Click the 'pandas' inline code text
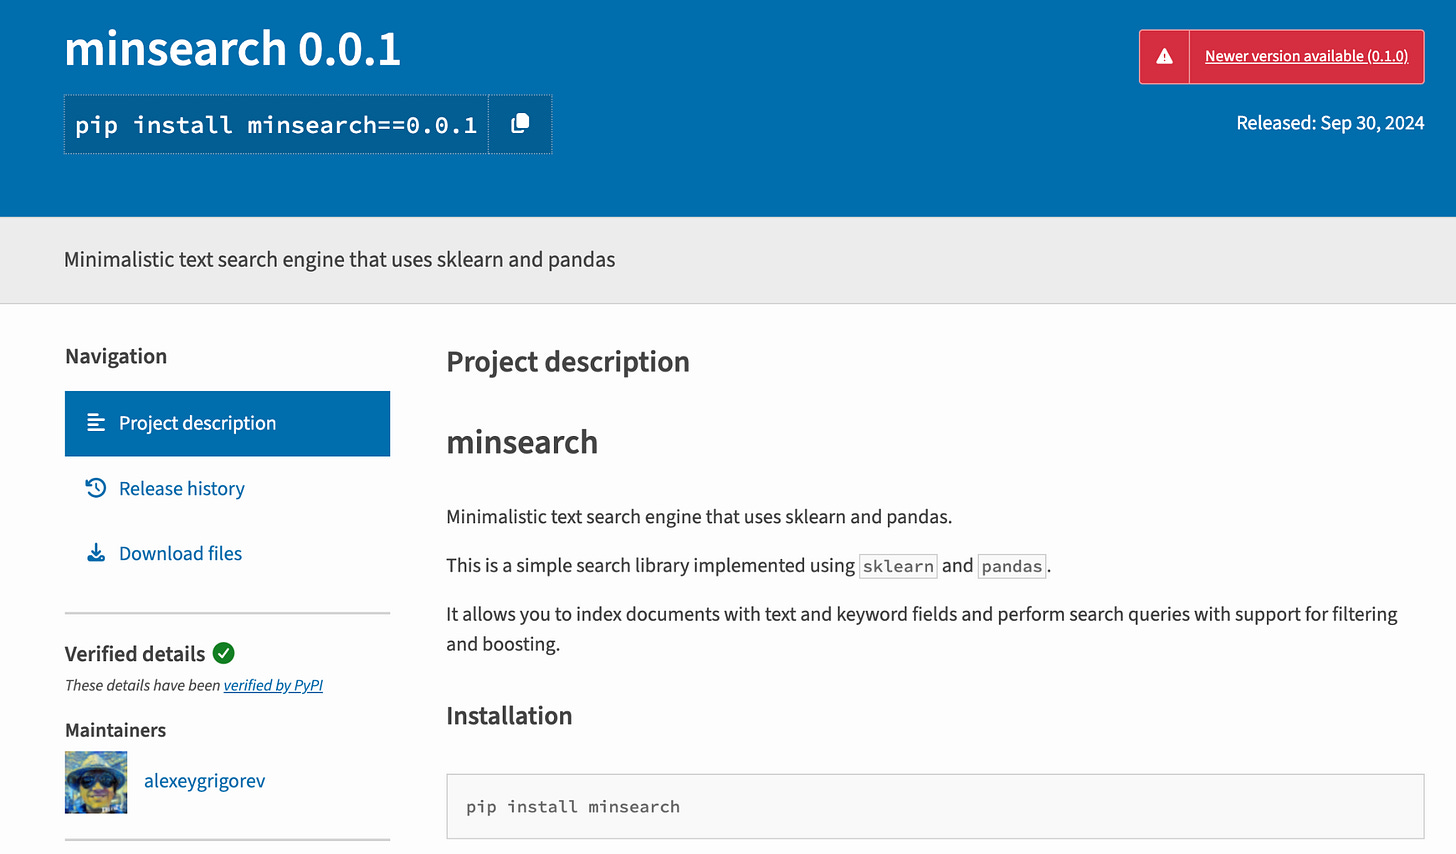 1012,566
